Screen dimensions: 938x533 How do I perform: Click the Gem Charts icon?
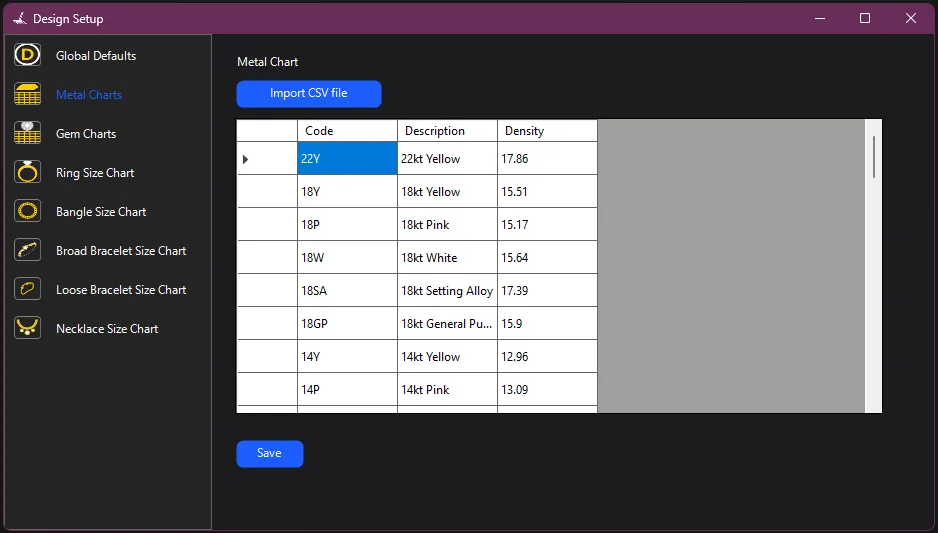pos(27,134)
